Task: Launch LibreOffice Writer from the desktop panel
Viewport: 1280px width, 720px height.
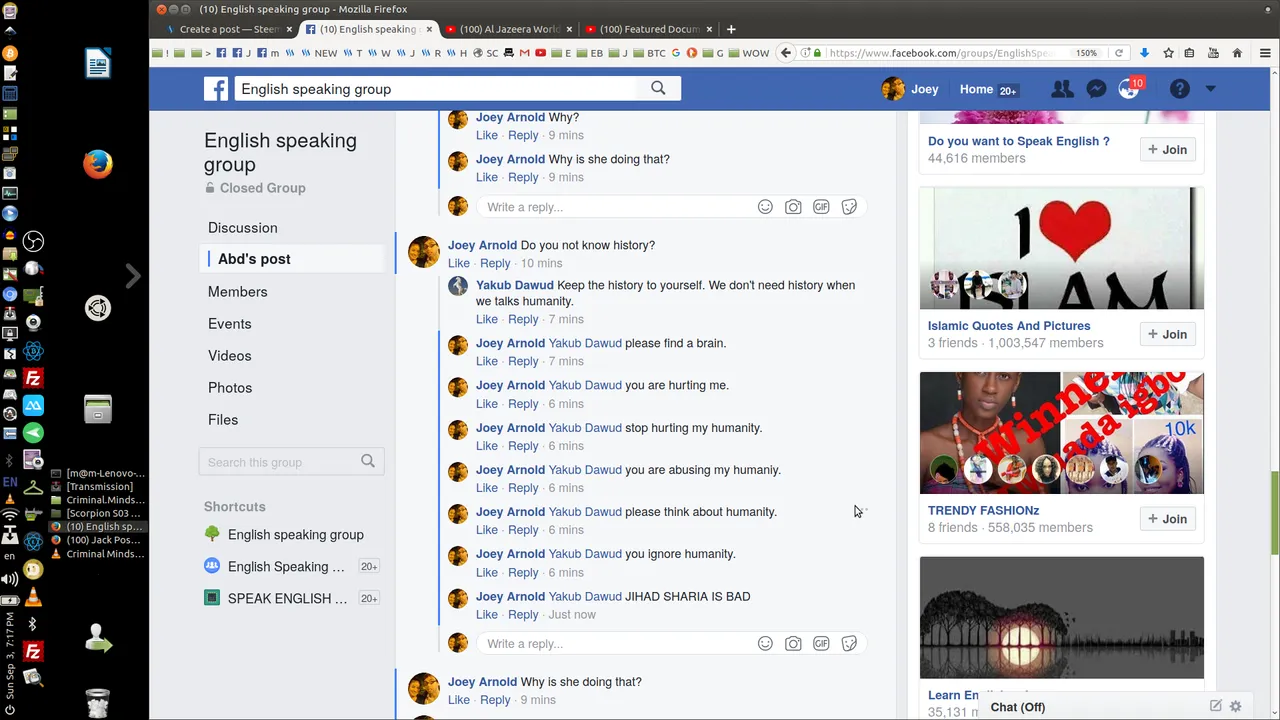Action: pyautogui.click(x=98, y=64)
